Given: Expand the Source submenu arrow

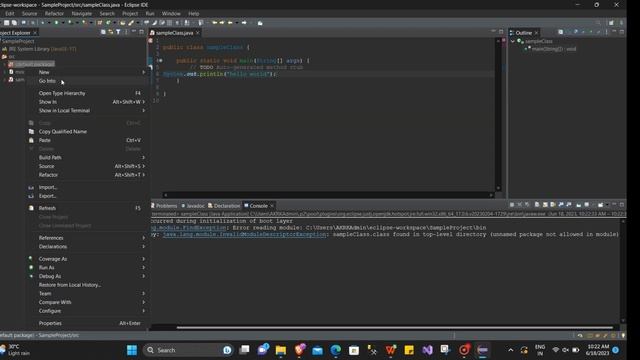Looking at the screenshot, I should (x=143, y=166).
